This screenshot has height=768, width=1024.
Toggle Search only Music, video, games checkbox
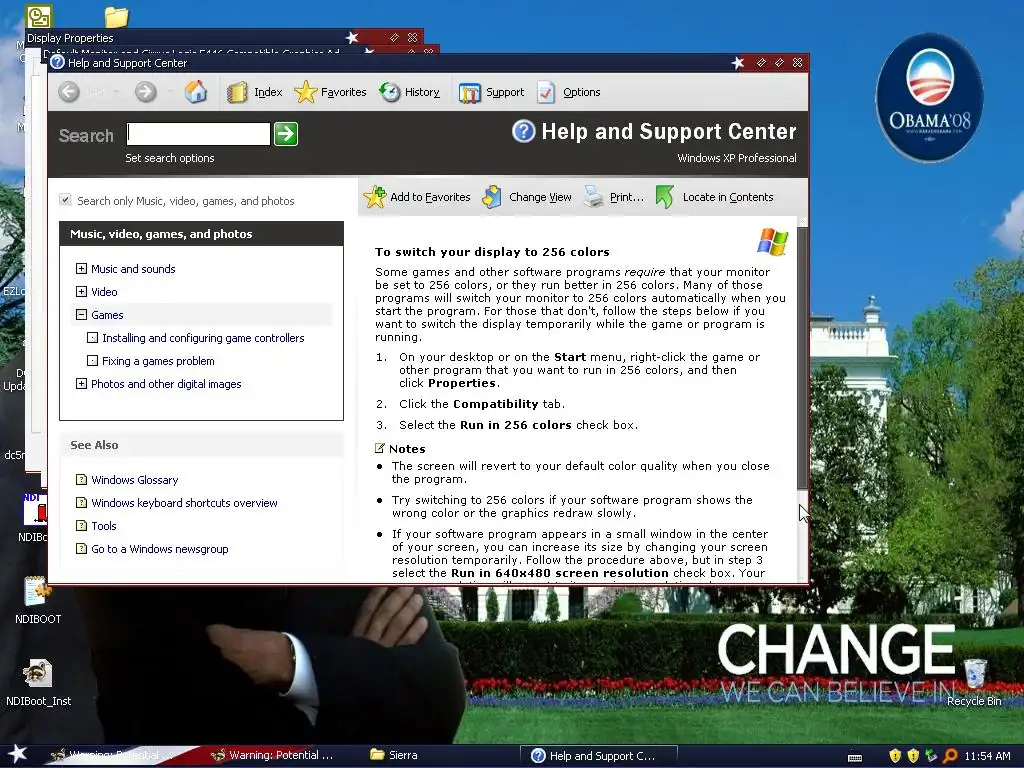(65, 200)
